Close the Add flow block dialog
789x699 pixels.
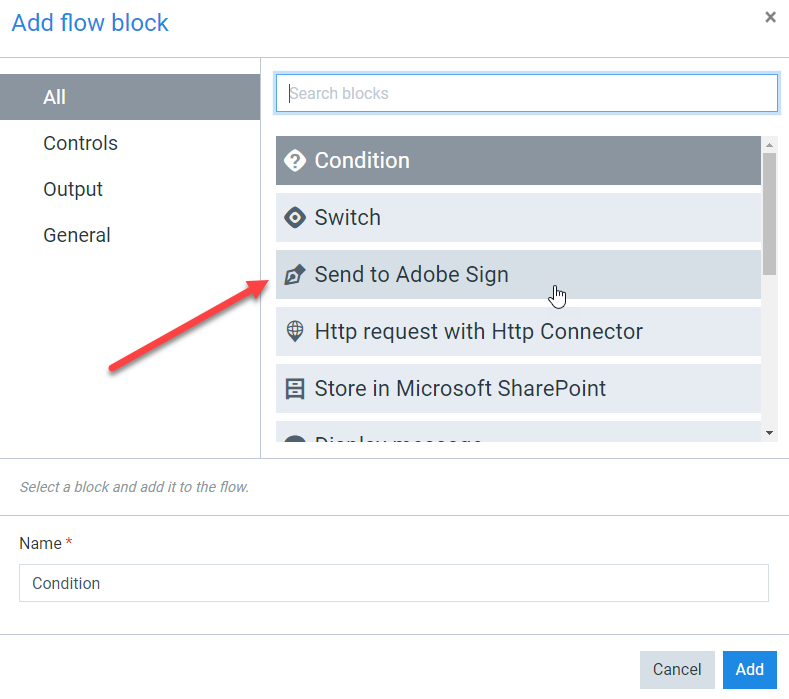[770, 18]
